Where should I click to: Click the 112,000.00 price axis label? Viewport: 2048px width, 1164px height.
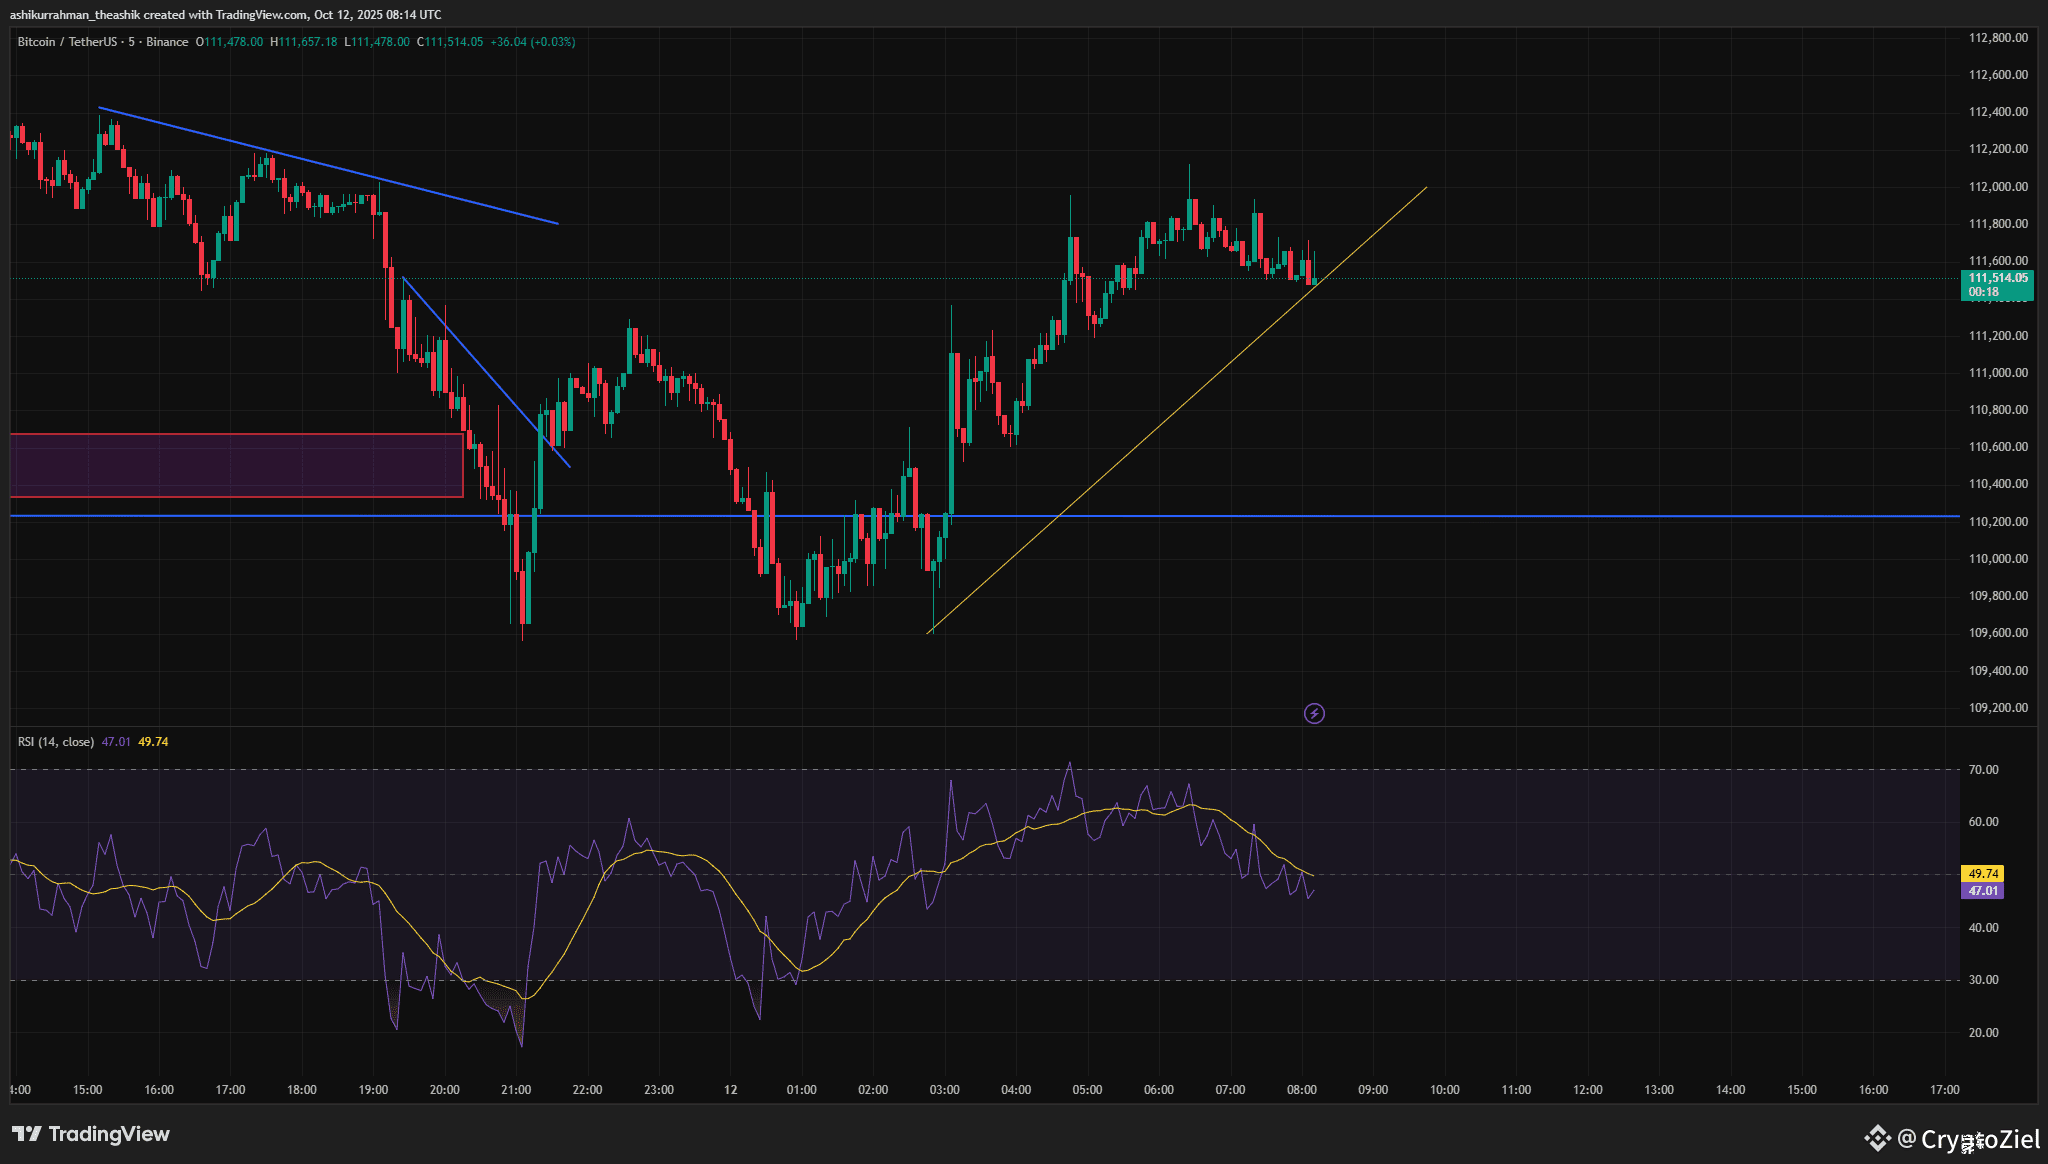pyautogui.click(x=1997, y=187)
